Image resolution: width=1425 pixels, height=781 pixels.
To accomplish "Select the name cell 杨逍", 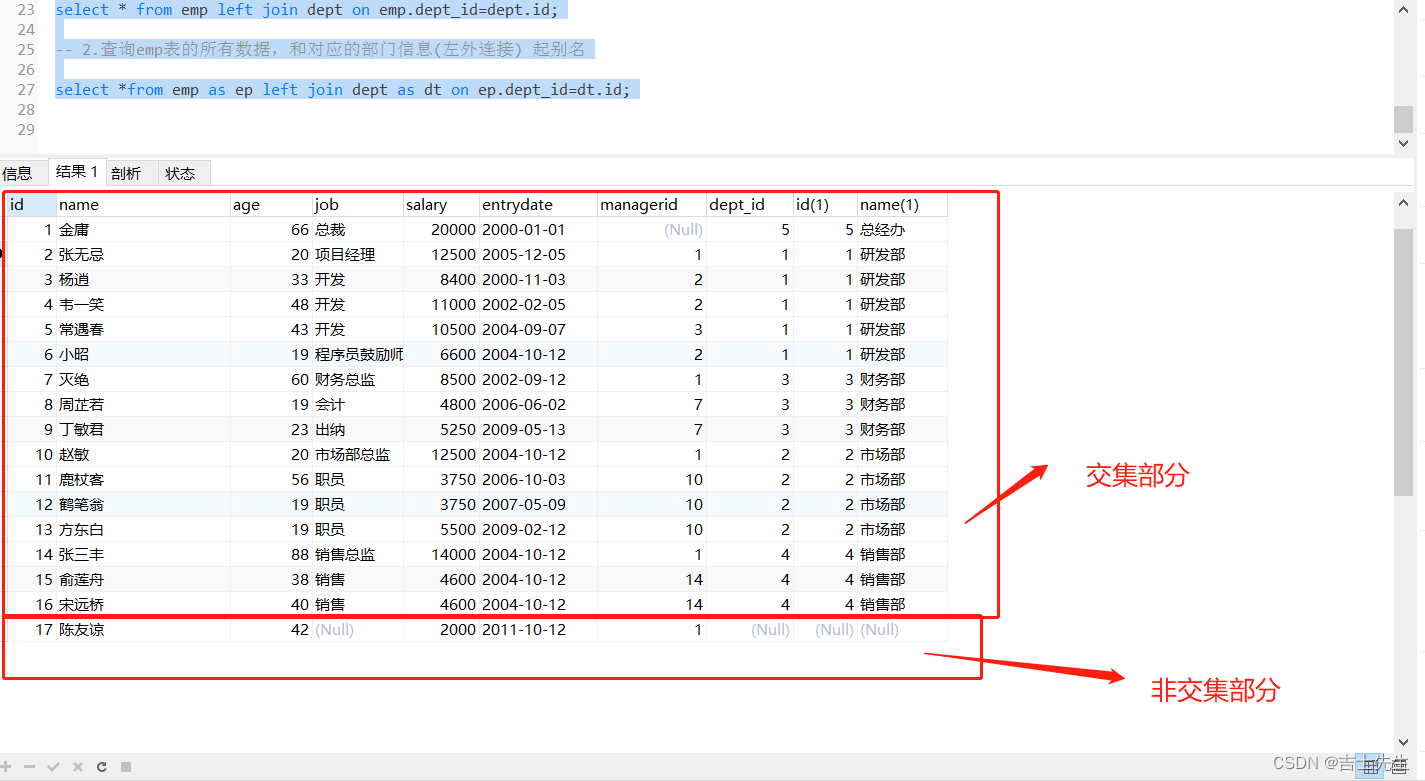I will pos(144,279).
